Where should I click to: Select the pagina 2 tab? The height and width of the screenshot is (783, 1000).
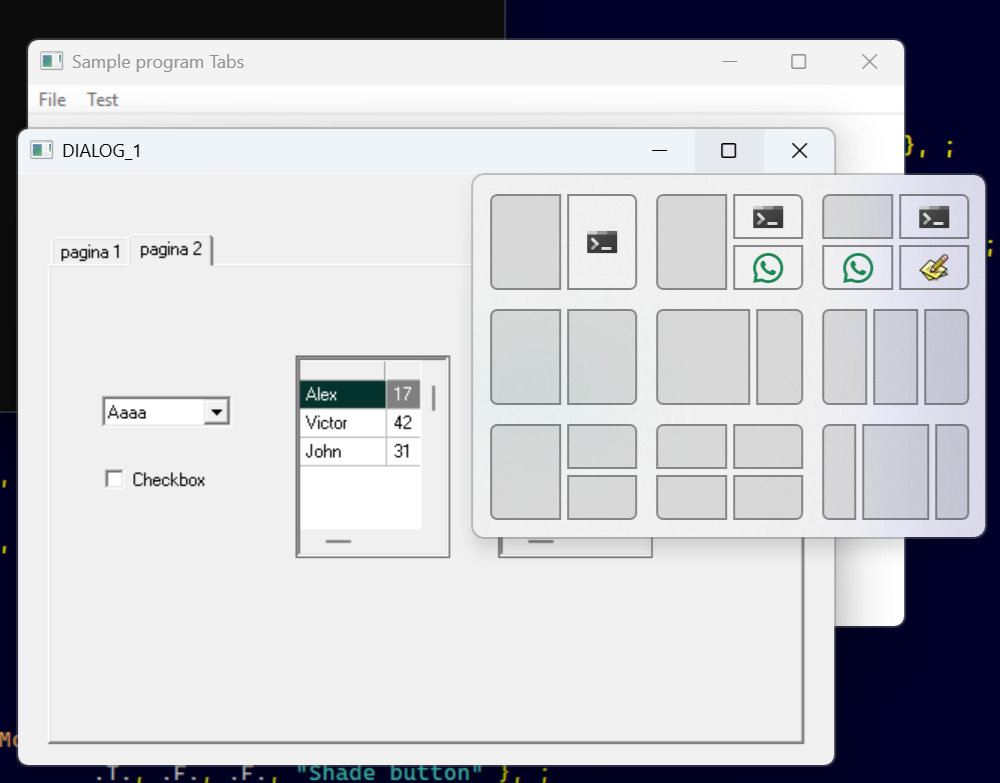click(171, 250)
